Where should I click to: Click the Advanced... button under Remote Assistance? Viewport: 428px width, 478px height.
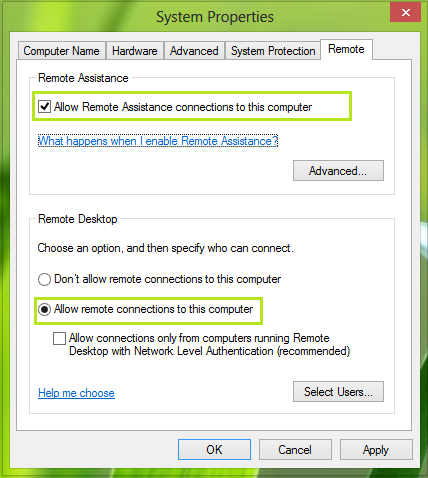pos(338,171)
